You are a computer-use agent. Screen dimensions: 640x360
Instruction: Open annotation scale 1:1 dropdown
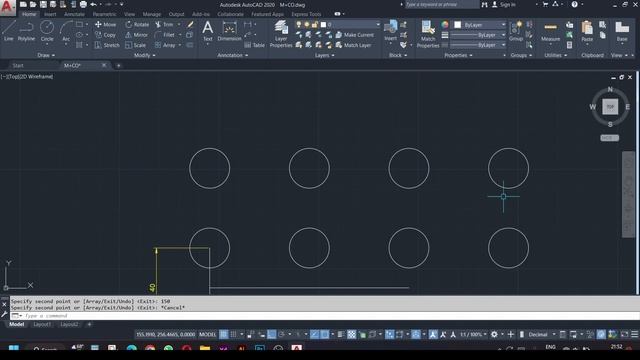pyautogui.click(x=473, y=335)
